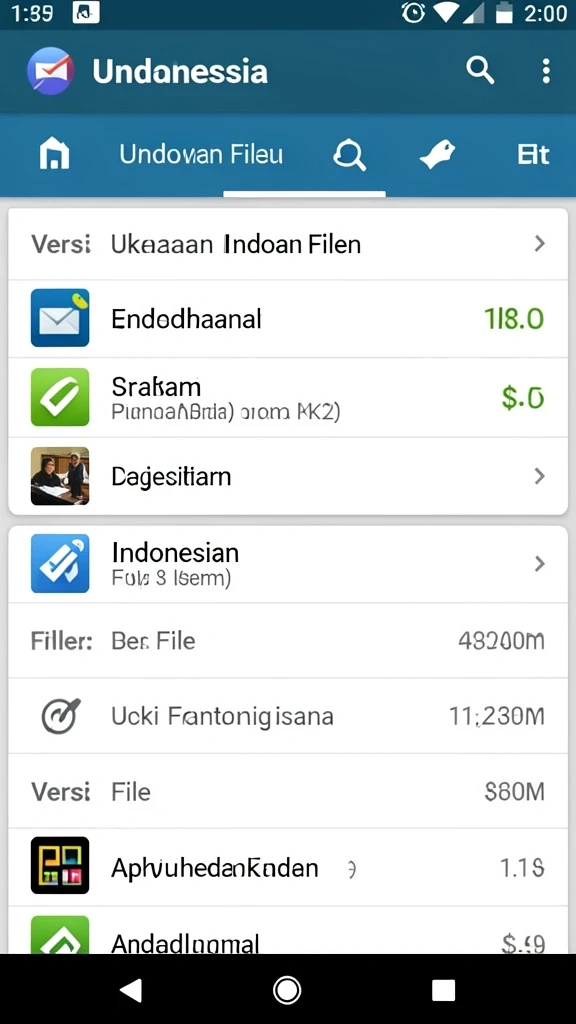The image size is (576, 1024).
Task: Select the Eit tab
Action: coord(533,155)
